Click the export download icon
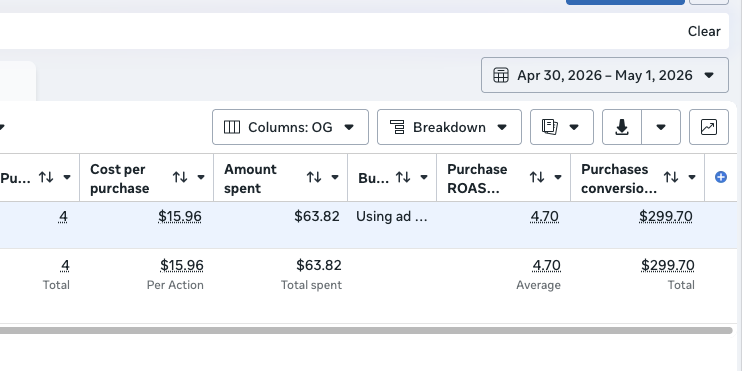Screen dimensions: 742x371 point(622,127)
